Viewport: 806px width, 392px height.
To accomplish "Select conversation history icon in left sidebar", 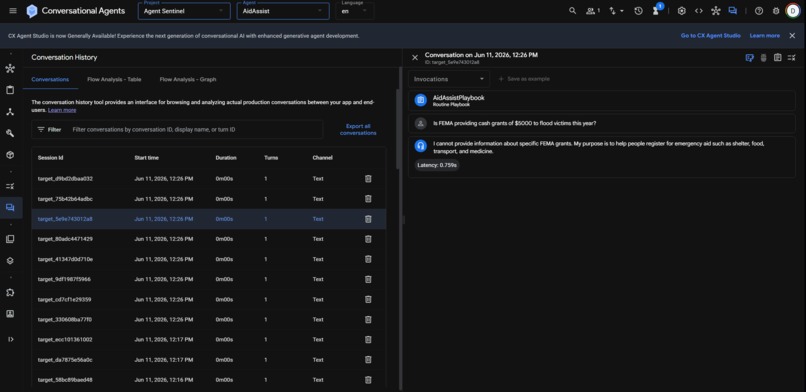I will 10,208.
